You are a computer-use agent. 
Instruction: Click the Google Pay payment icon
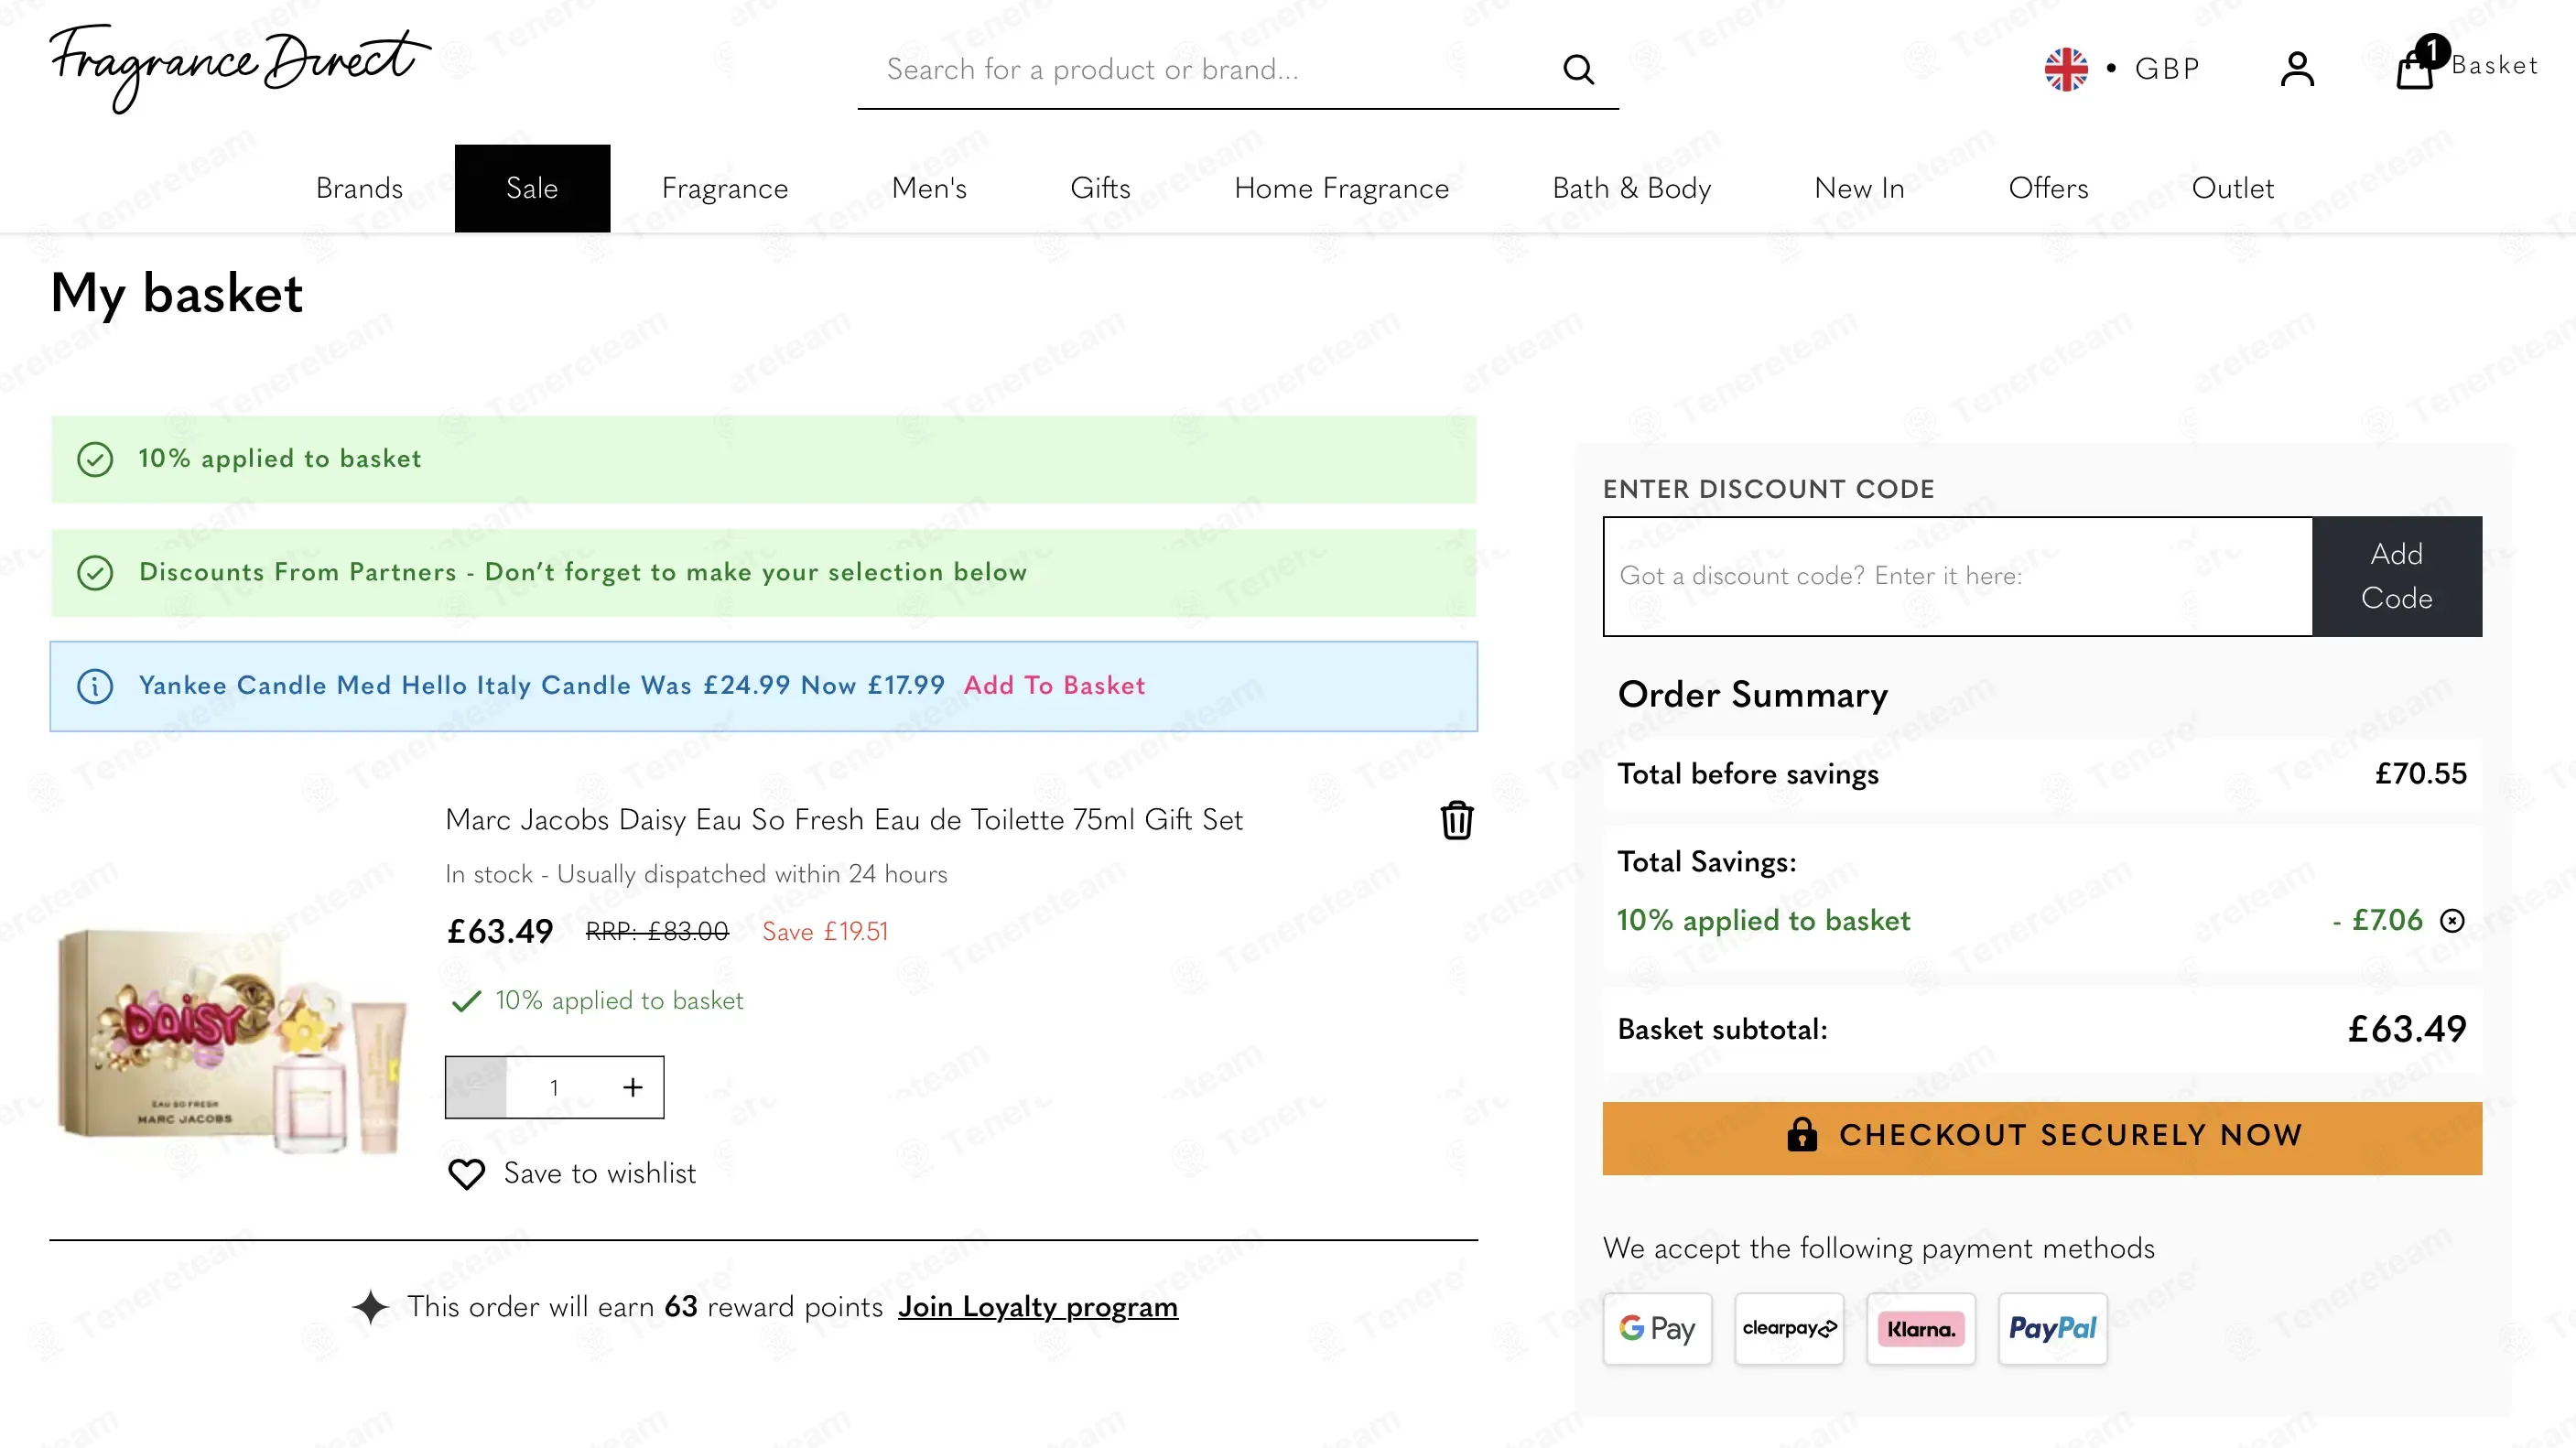click(1657, 1328)
